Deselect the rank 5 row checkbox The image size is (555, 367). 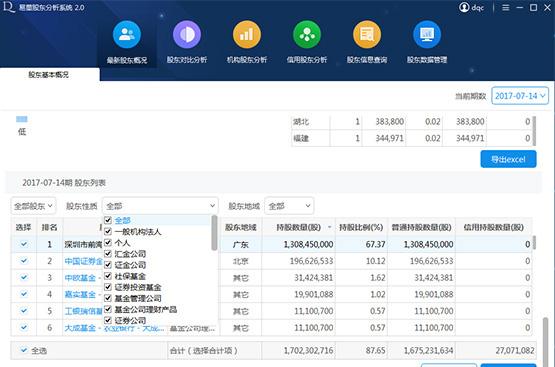point(24,310)
